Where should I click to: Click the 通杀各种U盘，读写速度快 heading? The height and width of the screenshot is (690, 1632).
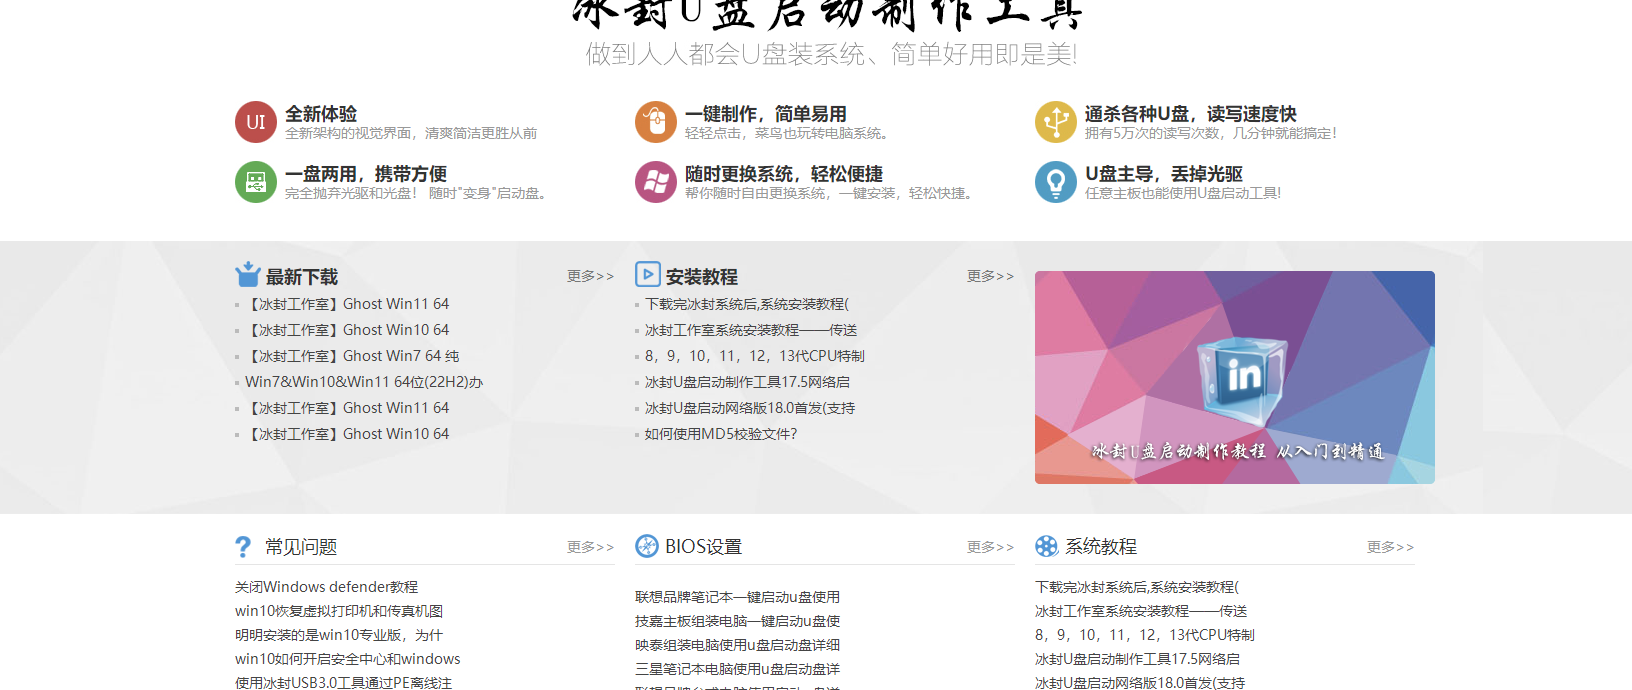(x=1191, y=114)
